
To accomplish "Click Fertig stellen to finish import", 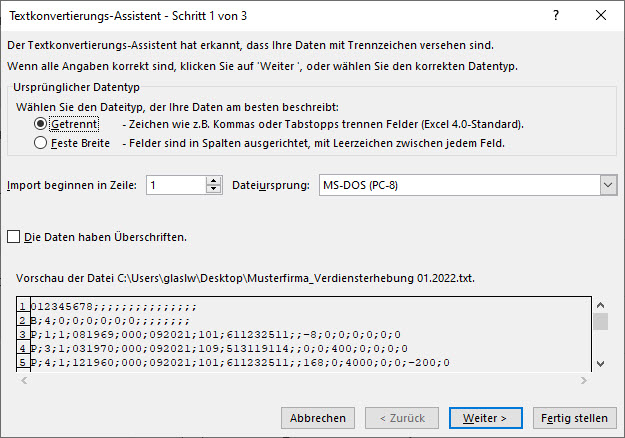I will point(574,418).
